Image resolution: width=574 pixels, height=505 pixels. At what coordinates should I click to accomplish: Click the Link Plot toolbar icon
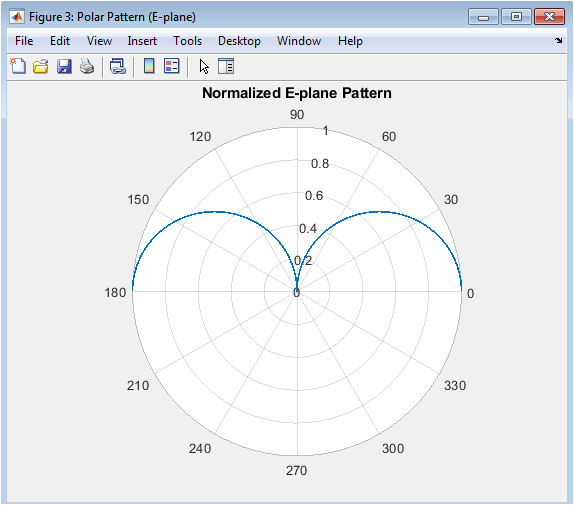118,67
